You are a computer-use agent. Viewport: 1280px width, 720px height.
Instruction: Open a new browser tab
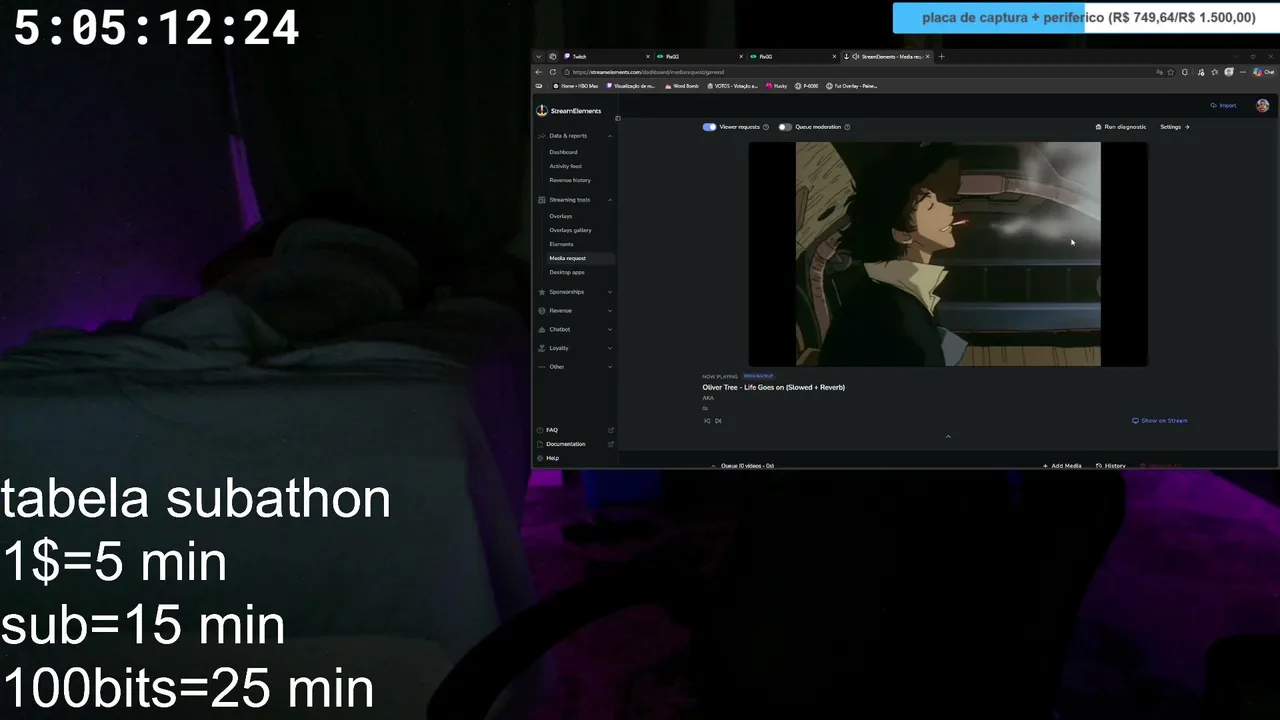[941, 57]
